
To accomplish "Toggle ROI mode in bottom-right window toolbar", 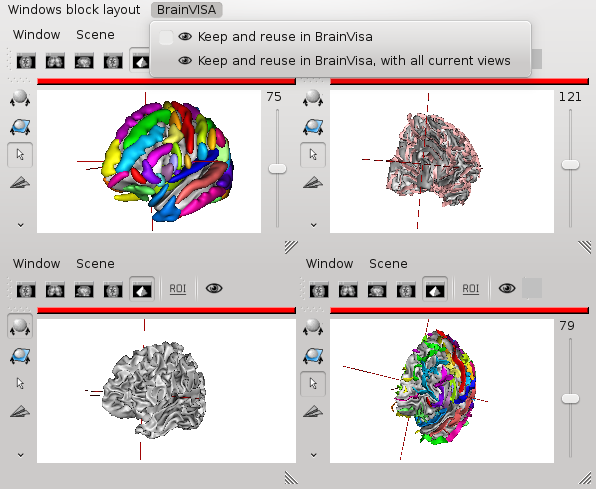I will click(471, 289).
